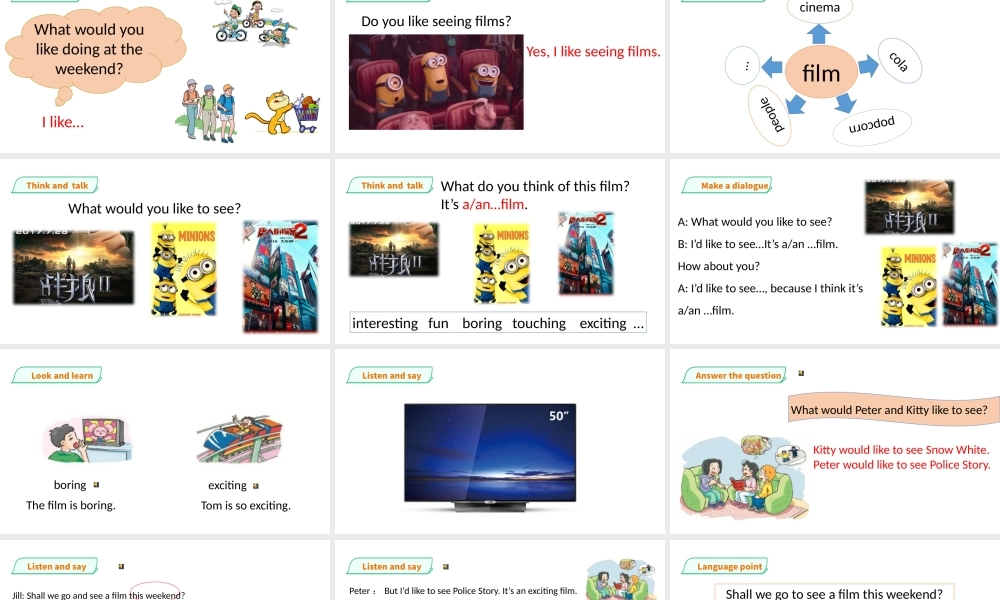
Task: Select the 'Language point' label tab
Action: coord(725,566)
